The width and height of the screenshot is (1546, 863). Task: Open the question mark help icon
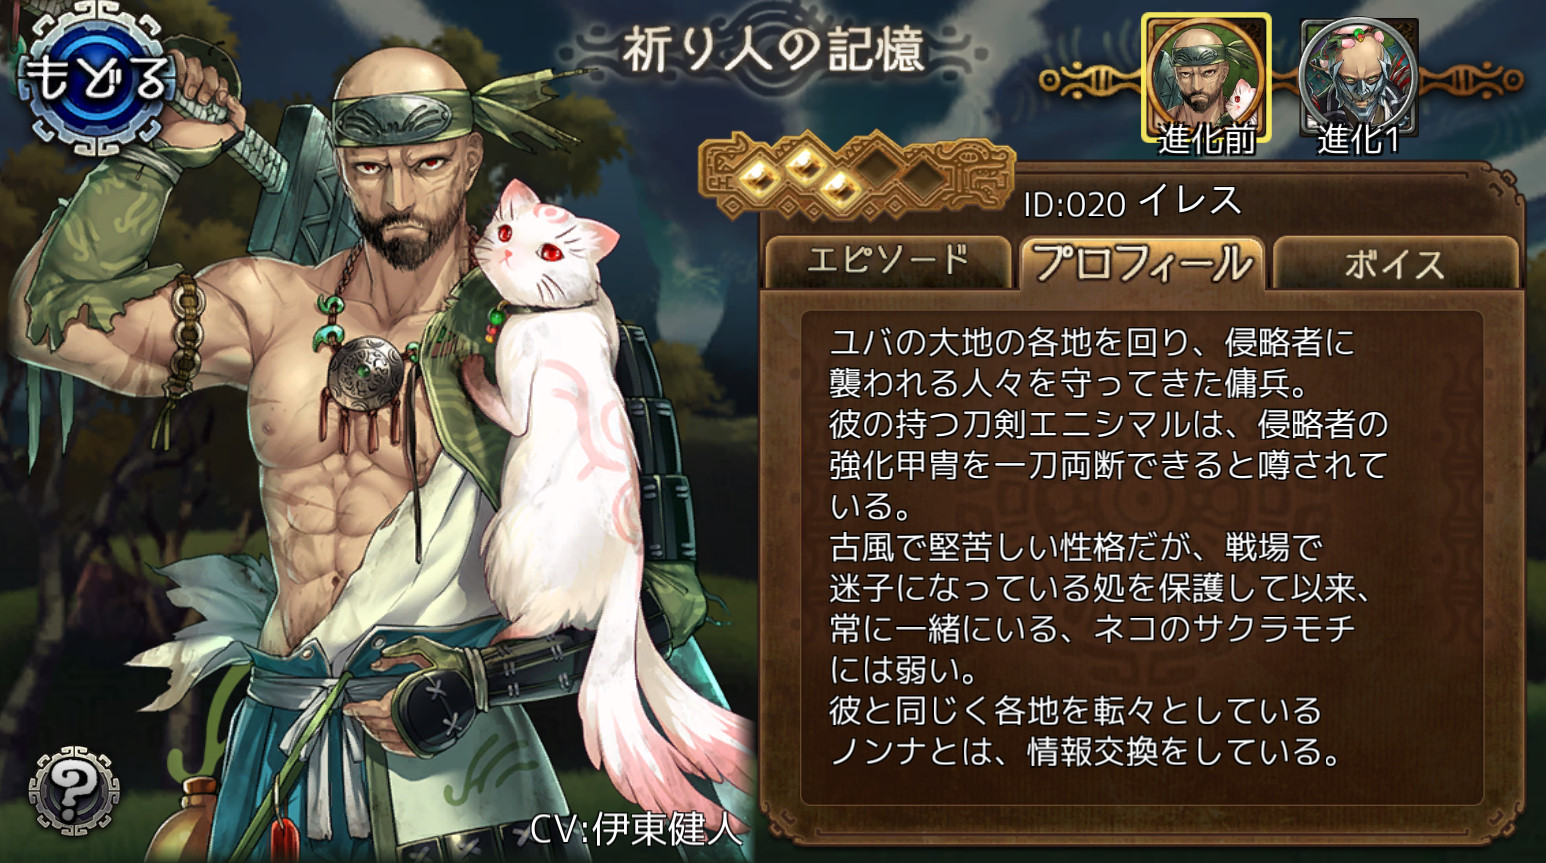74,791
